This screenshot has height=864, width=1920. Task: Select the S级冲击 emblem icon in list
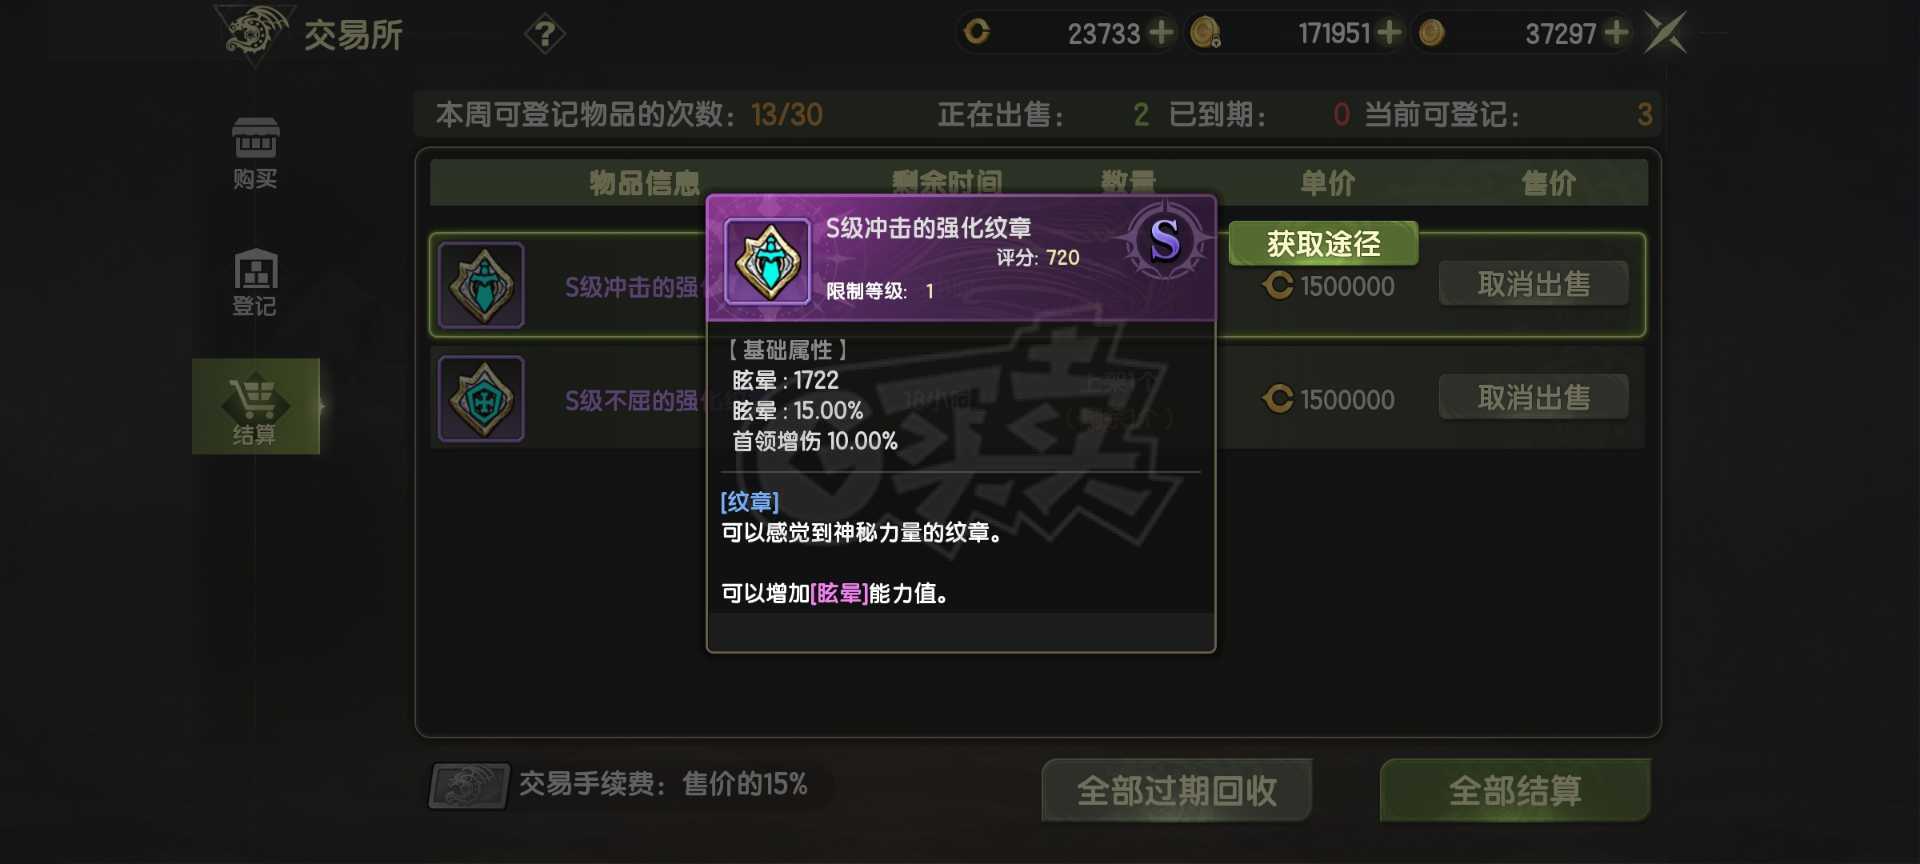(x=481, y=285)
